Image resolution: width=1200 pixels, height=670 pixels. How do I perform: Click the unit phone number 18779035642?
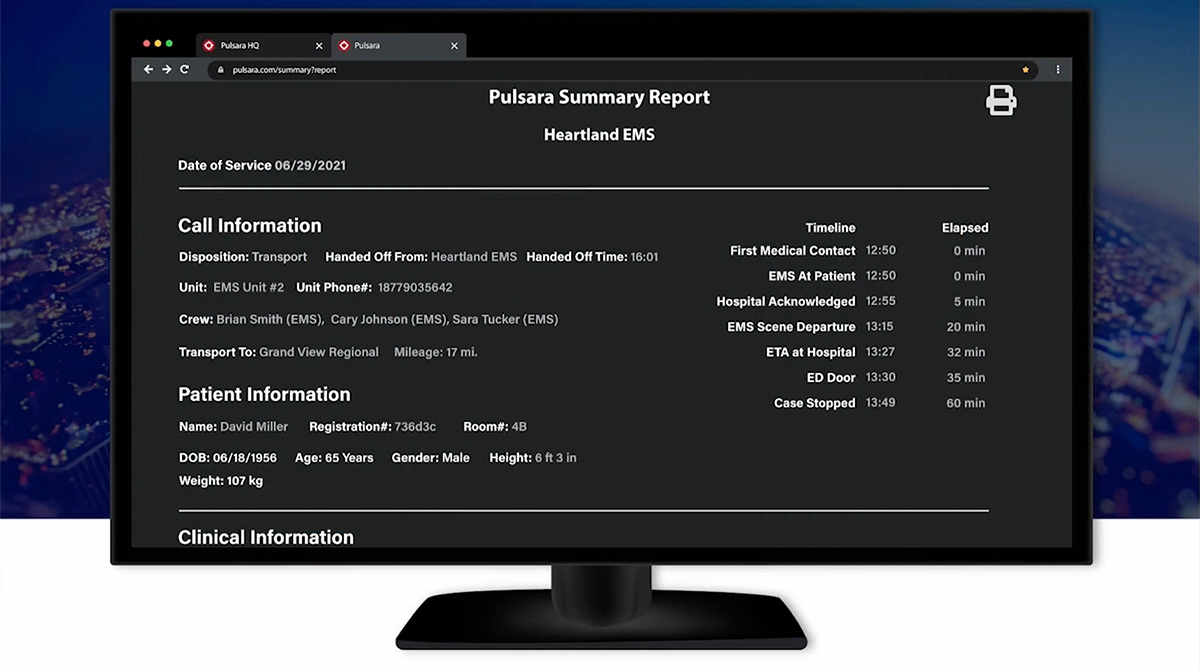414,288
